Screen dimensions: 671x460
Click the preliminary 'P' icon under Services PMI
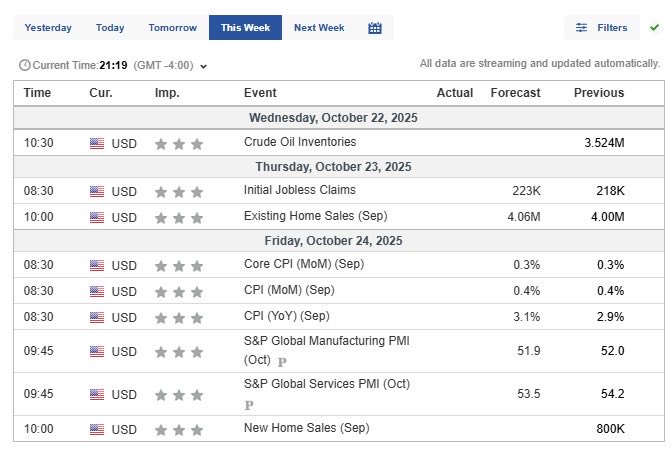249,405
